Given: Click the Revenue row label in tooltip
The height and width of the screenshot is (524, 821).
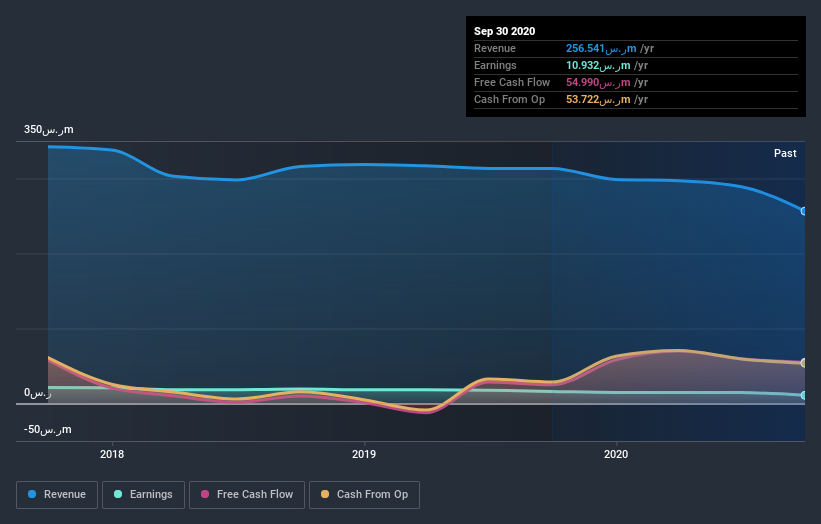Looking at the screenshot, I should 495,49.
